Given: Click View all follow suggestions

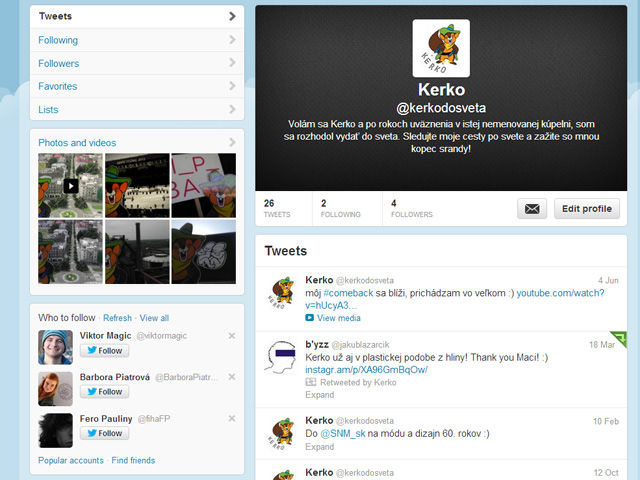Looking at the screenshot, I should coord(154,318).
